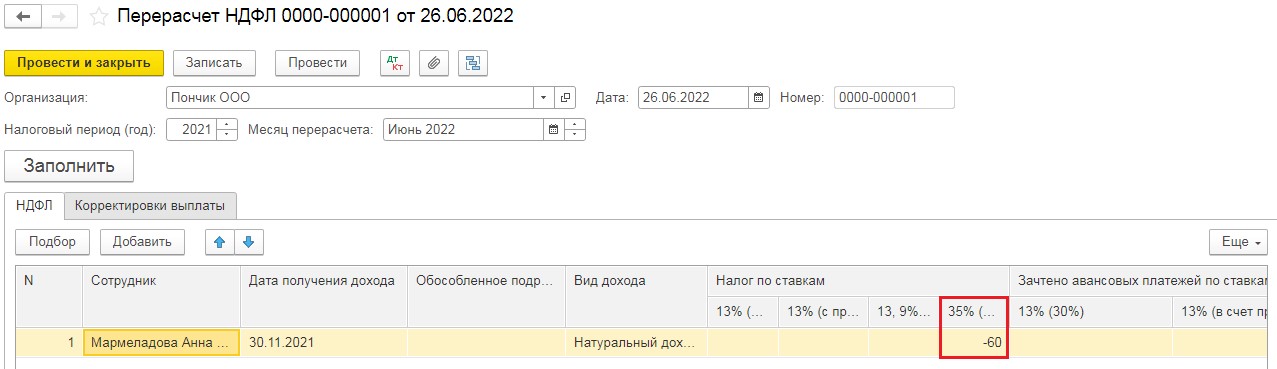Screen dimensions: 1277x369
Task: Expand the Организация dropdown list
Action: click(x=544, y=98)
